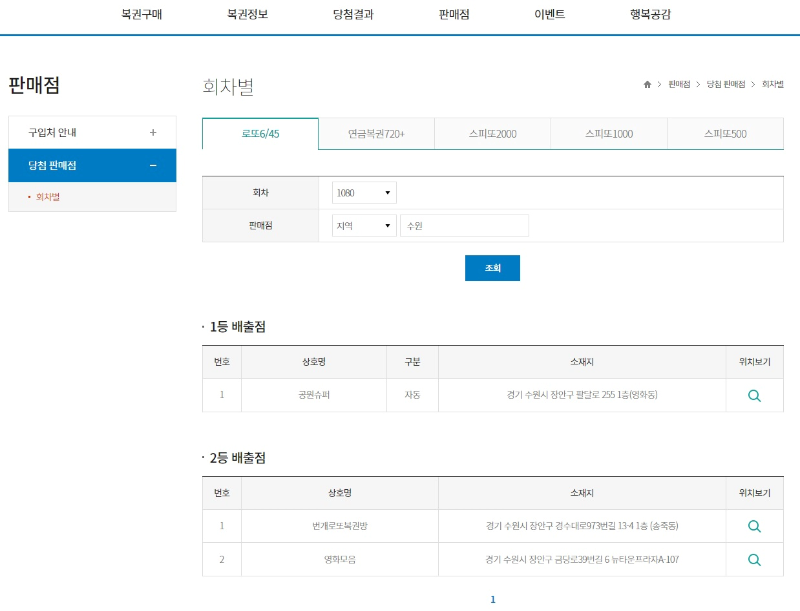The height and width of the screenshot is (611, 800).
Task: Switch to the 스피또500 tab
Action: [722, 132]
